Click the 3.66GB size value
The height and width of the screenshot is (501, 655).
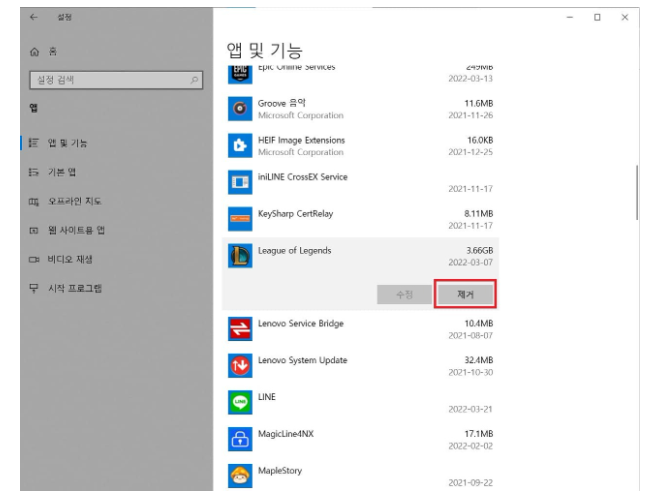click(480, 250)
